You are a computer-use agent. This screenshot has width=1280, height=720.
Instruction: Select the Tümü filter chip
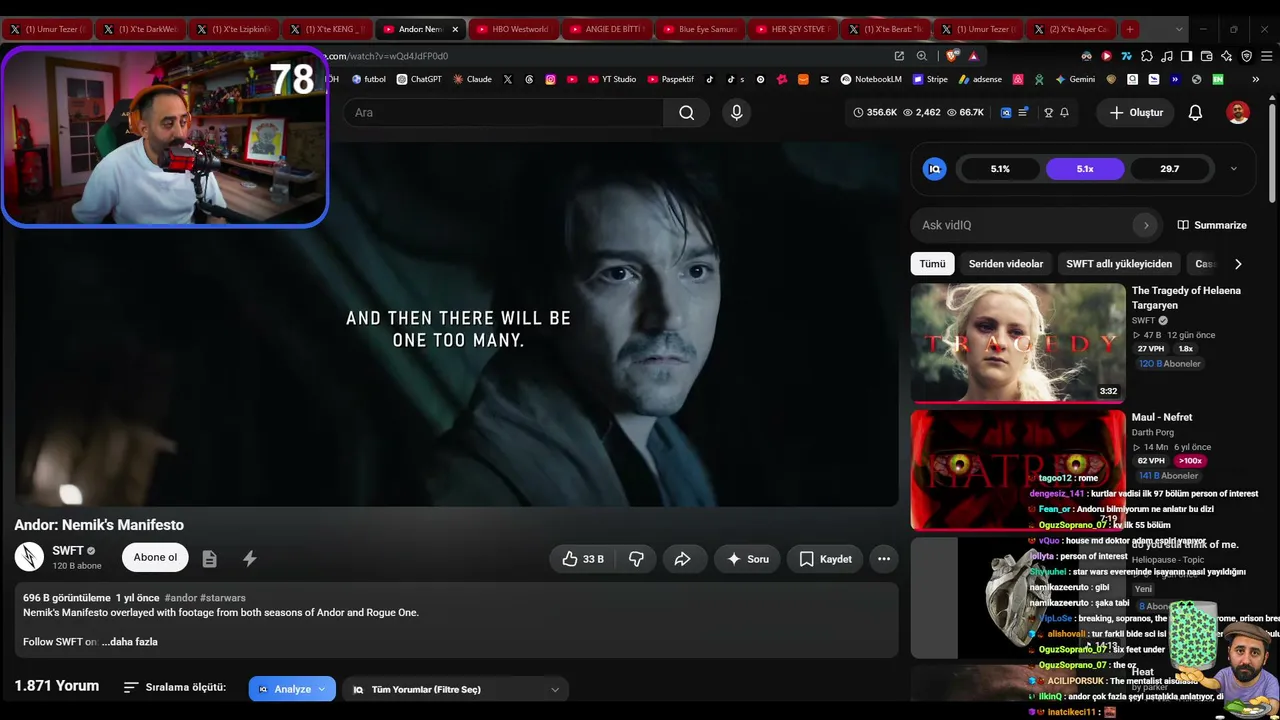point(932,264)
